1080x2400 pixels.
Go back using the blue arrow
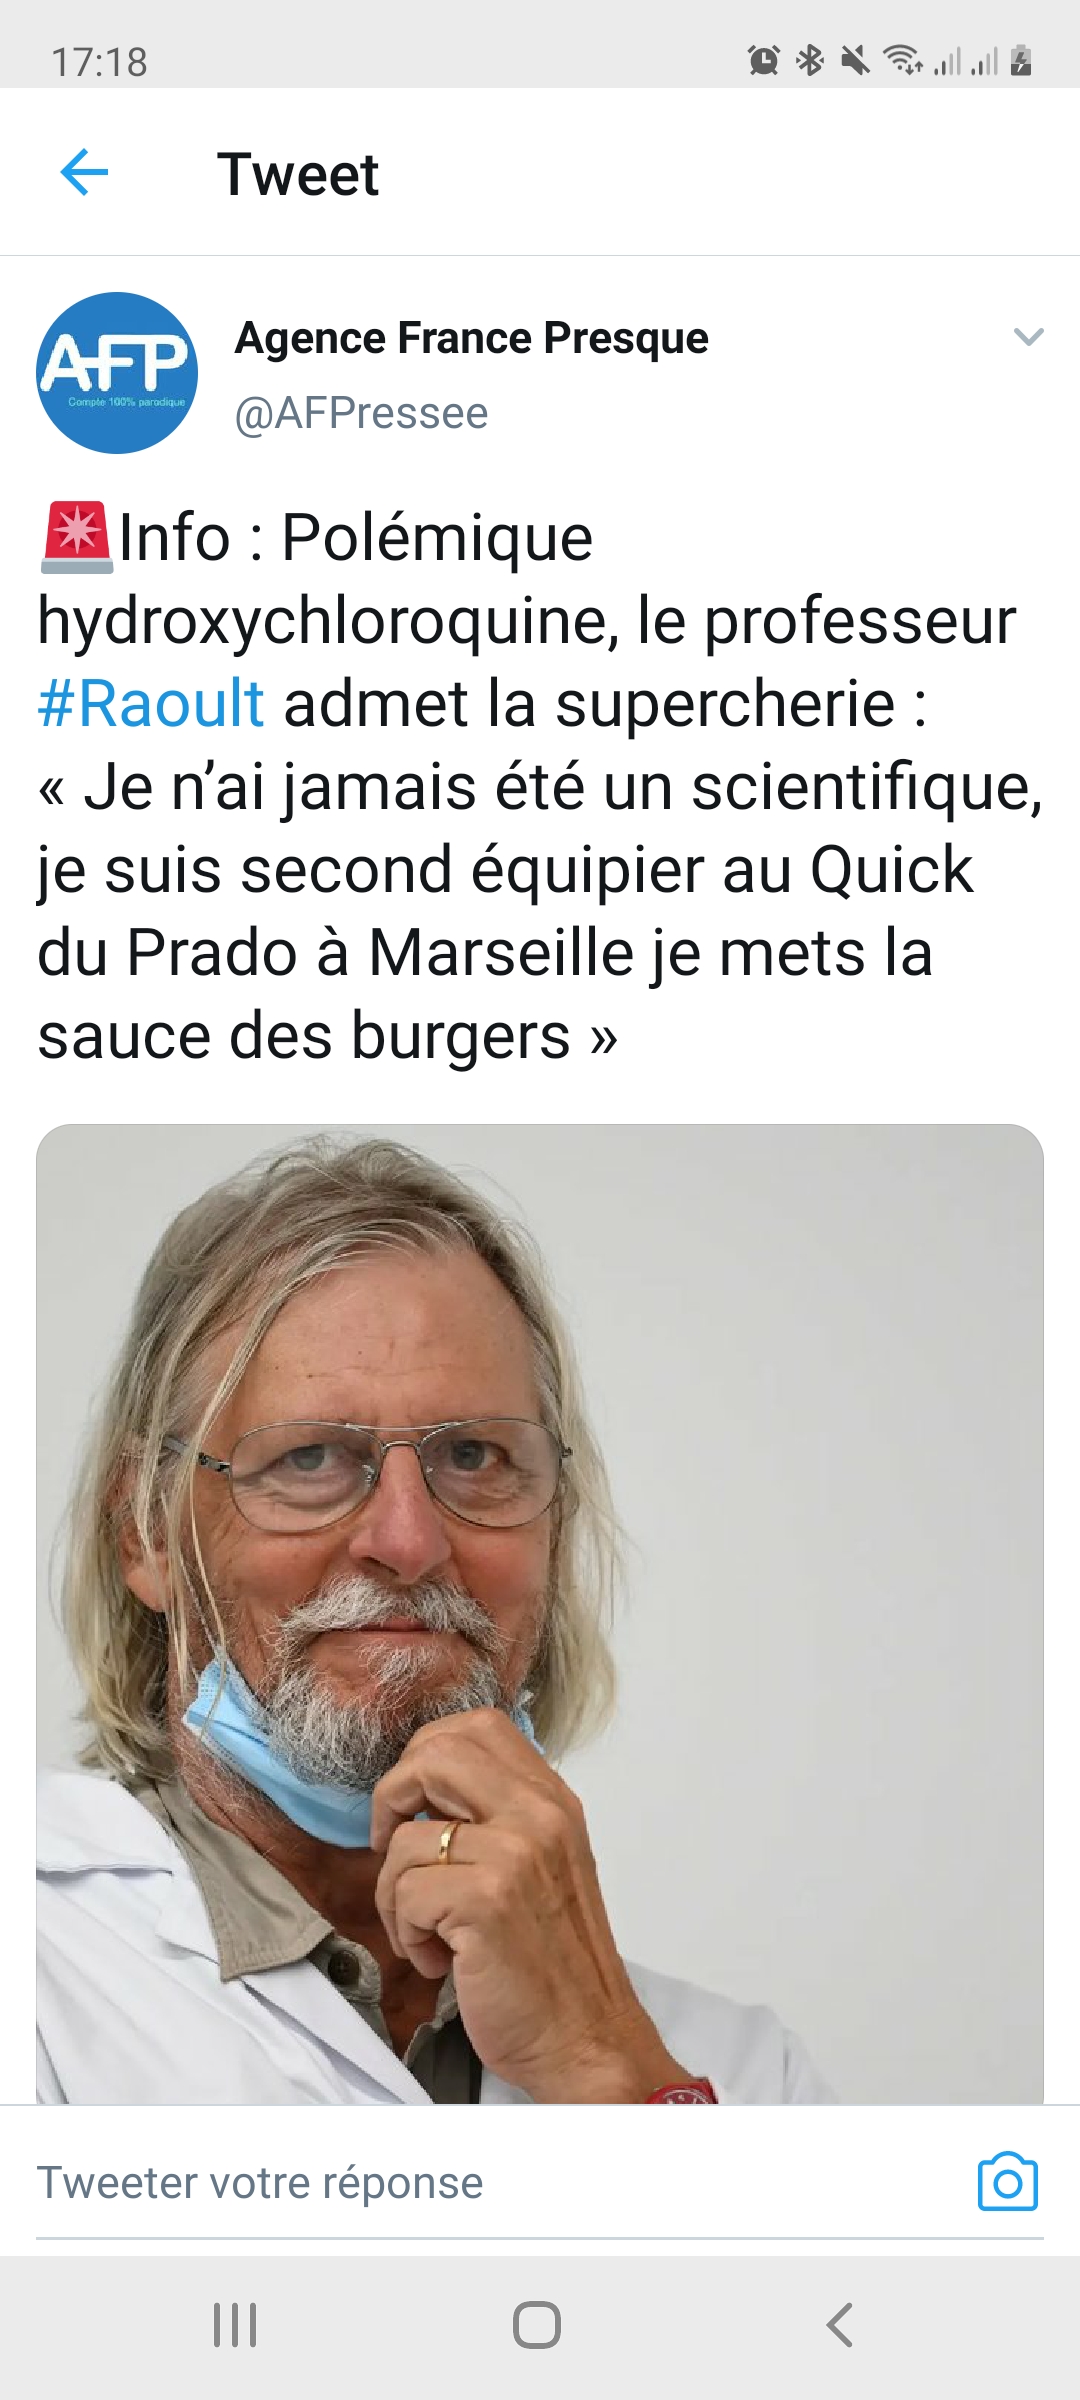pyautogui.click(x=84, y=173)
